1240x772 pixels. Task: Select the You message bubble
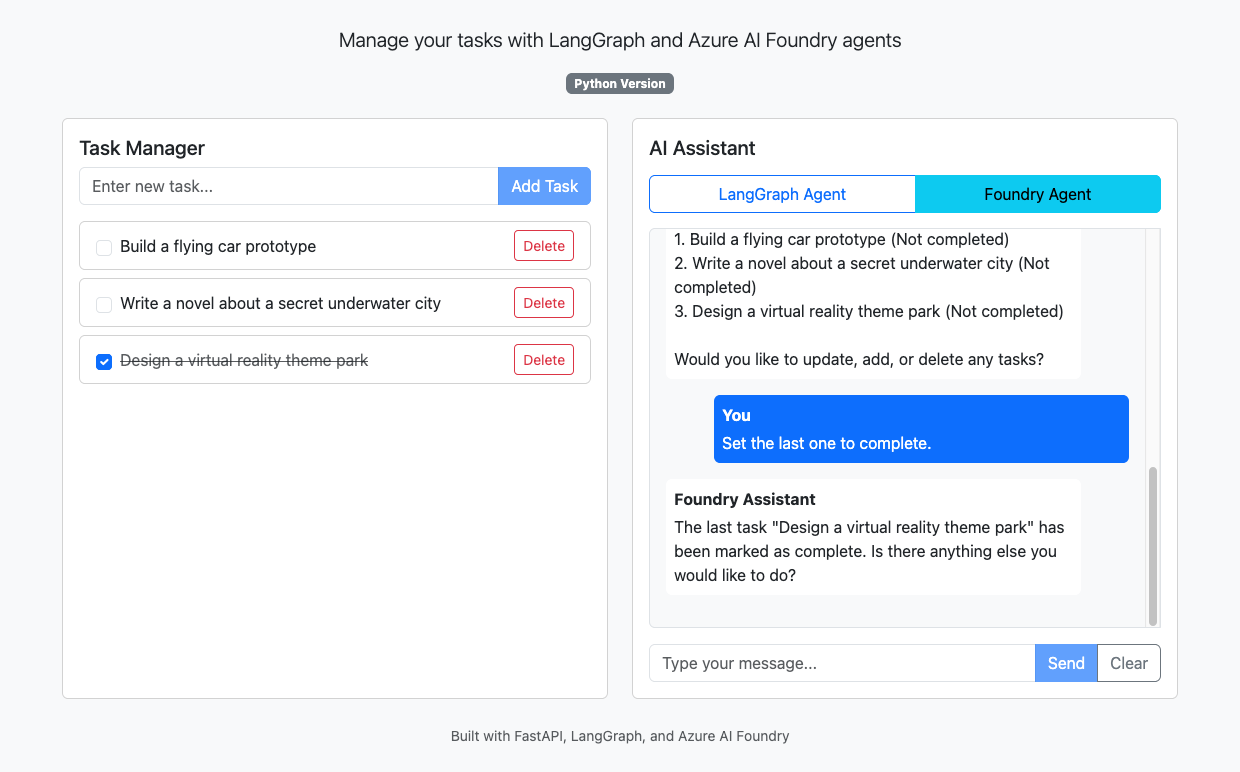click(920, 429)
